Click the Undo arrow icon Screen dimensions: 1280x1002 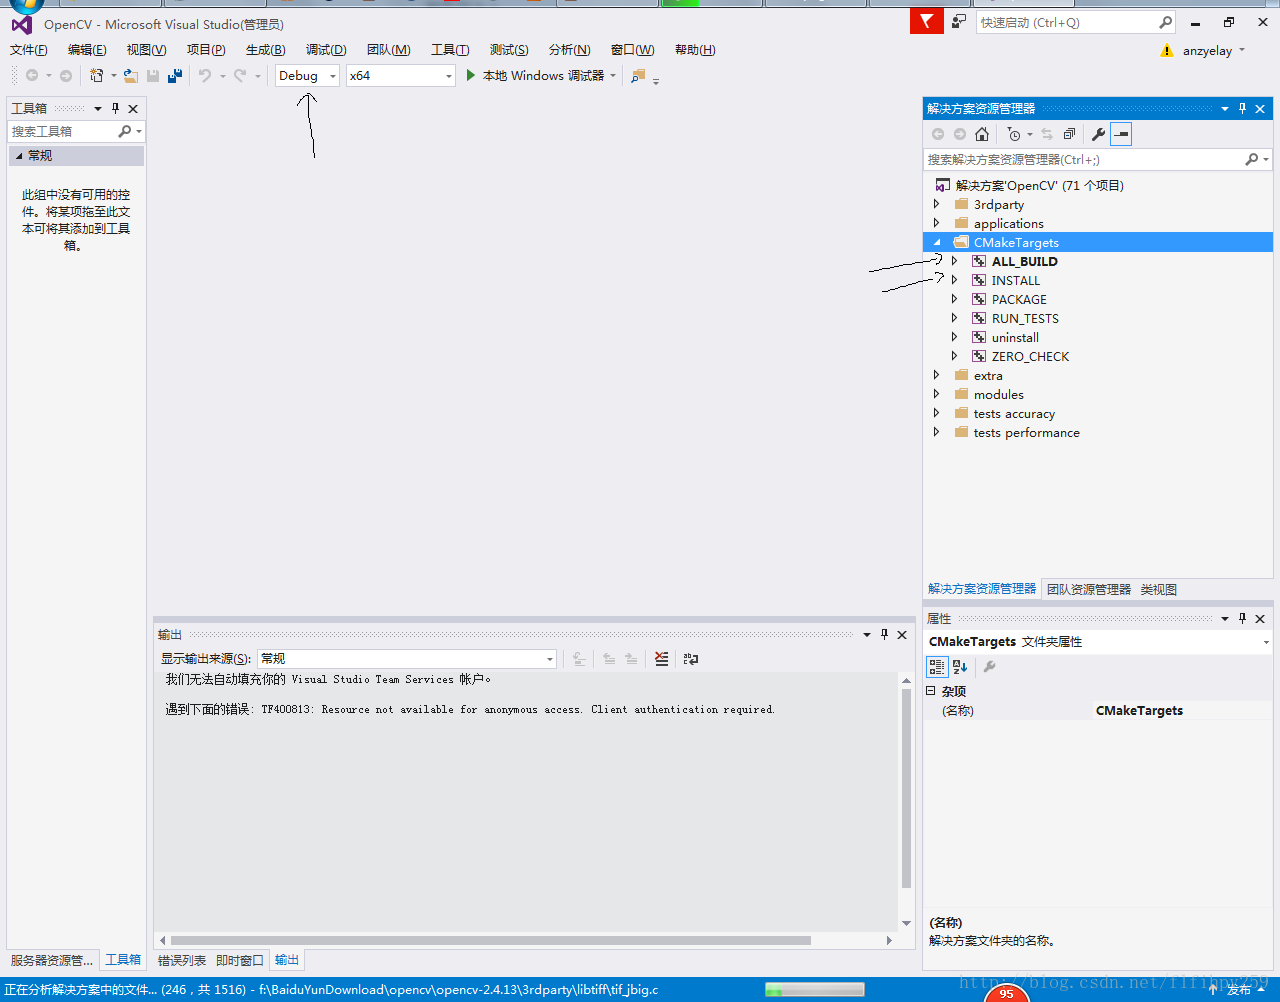205,75
